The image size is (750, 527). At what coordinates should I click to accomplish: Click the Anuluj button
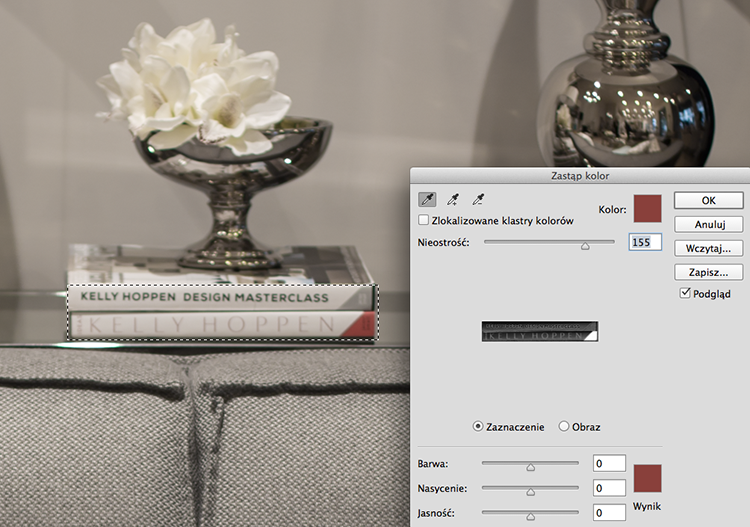tap(708, 224)
